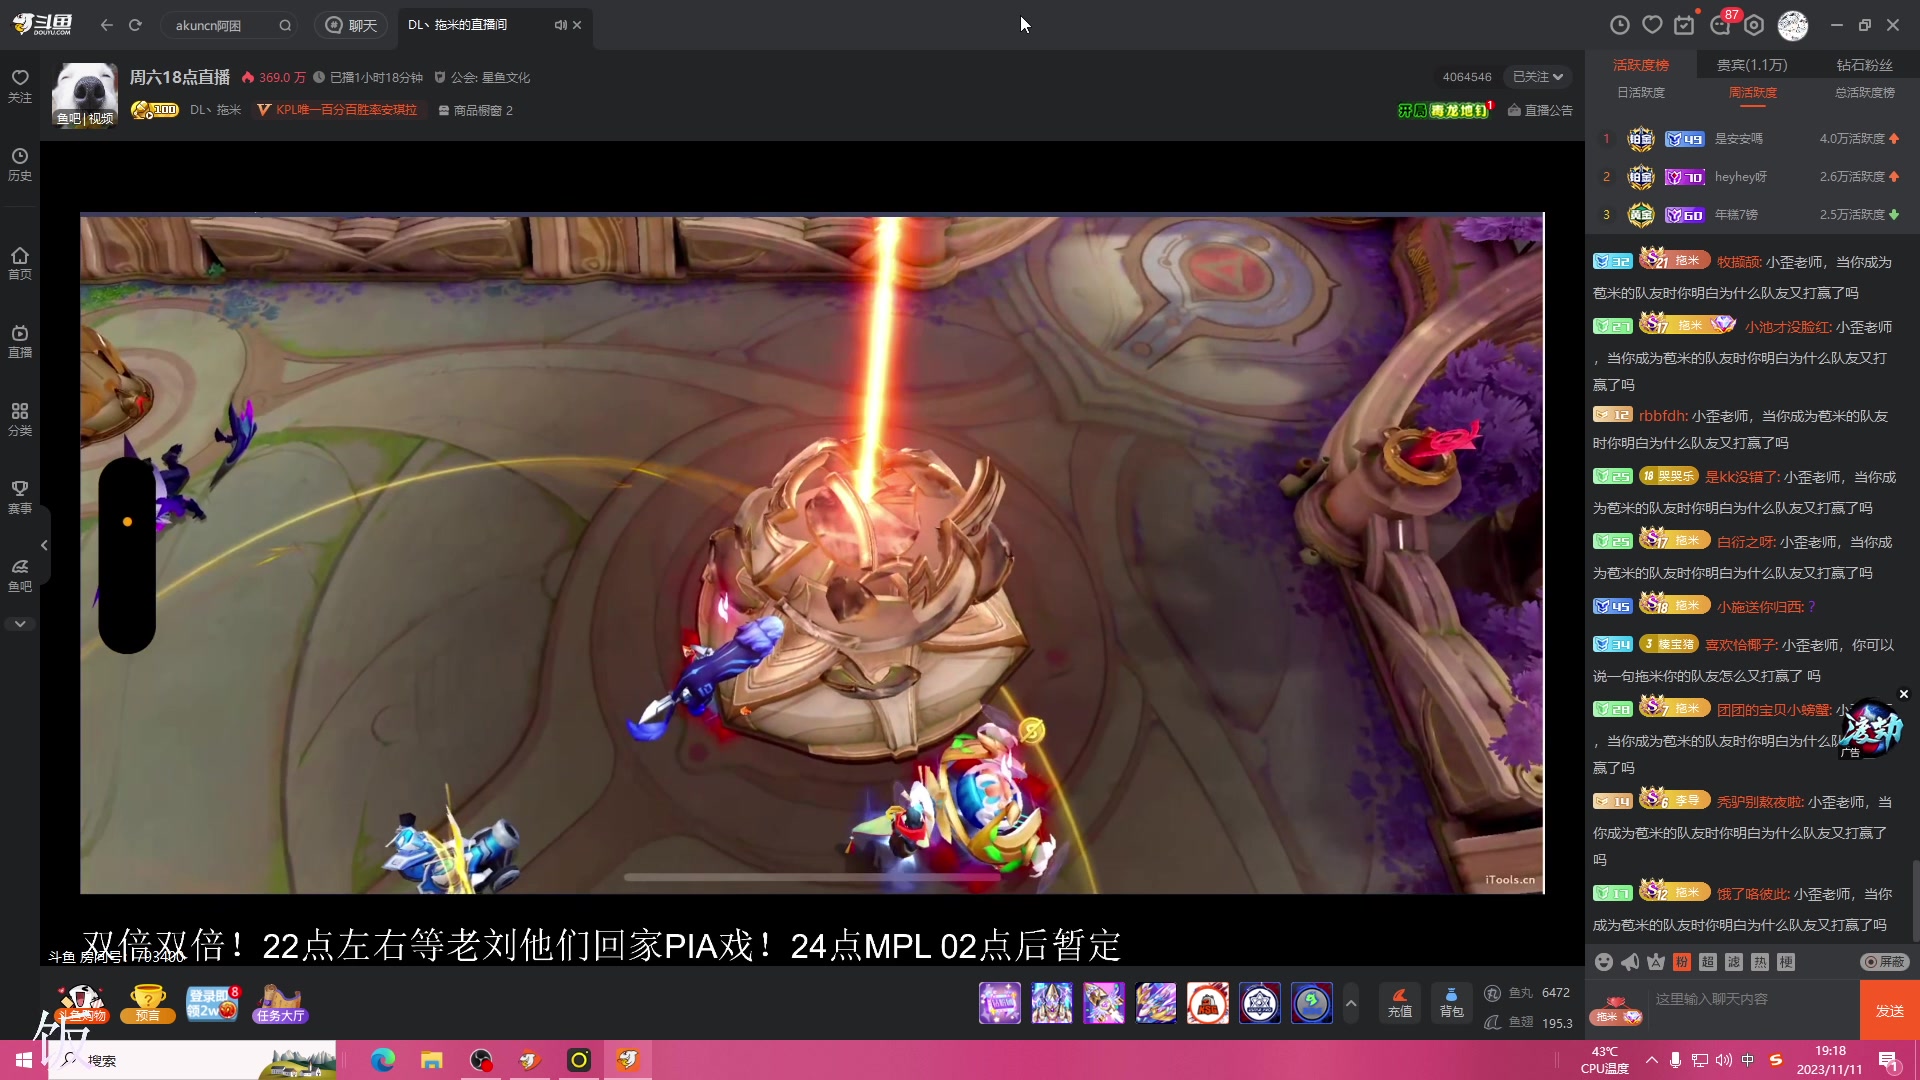1920x1080 pixels.
Task: Toggle the 滤 filter chat option
Action: (1734, 962)
